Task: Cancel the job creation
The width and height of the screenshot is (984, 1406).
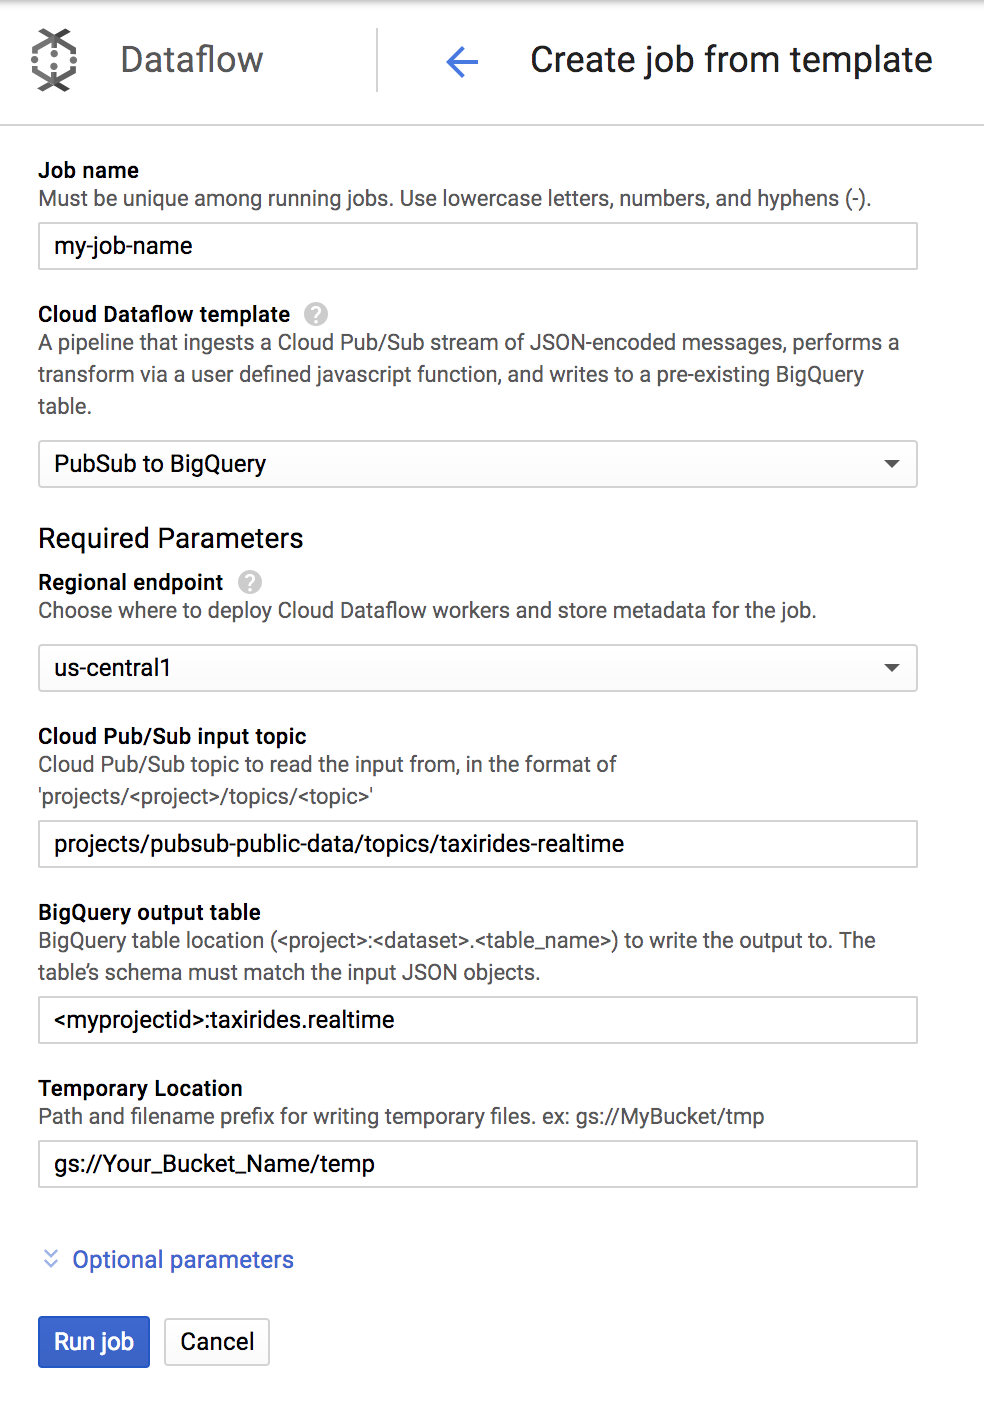Action: click(217, 1342)
